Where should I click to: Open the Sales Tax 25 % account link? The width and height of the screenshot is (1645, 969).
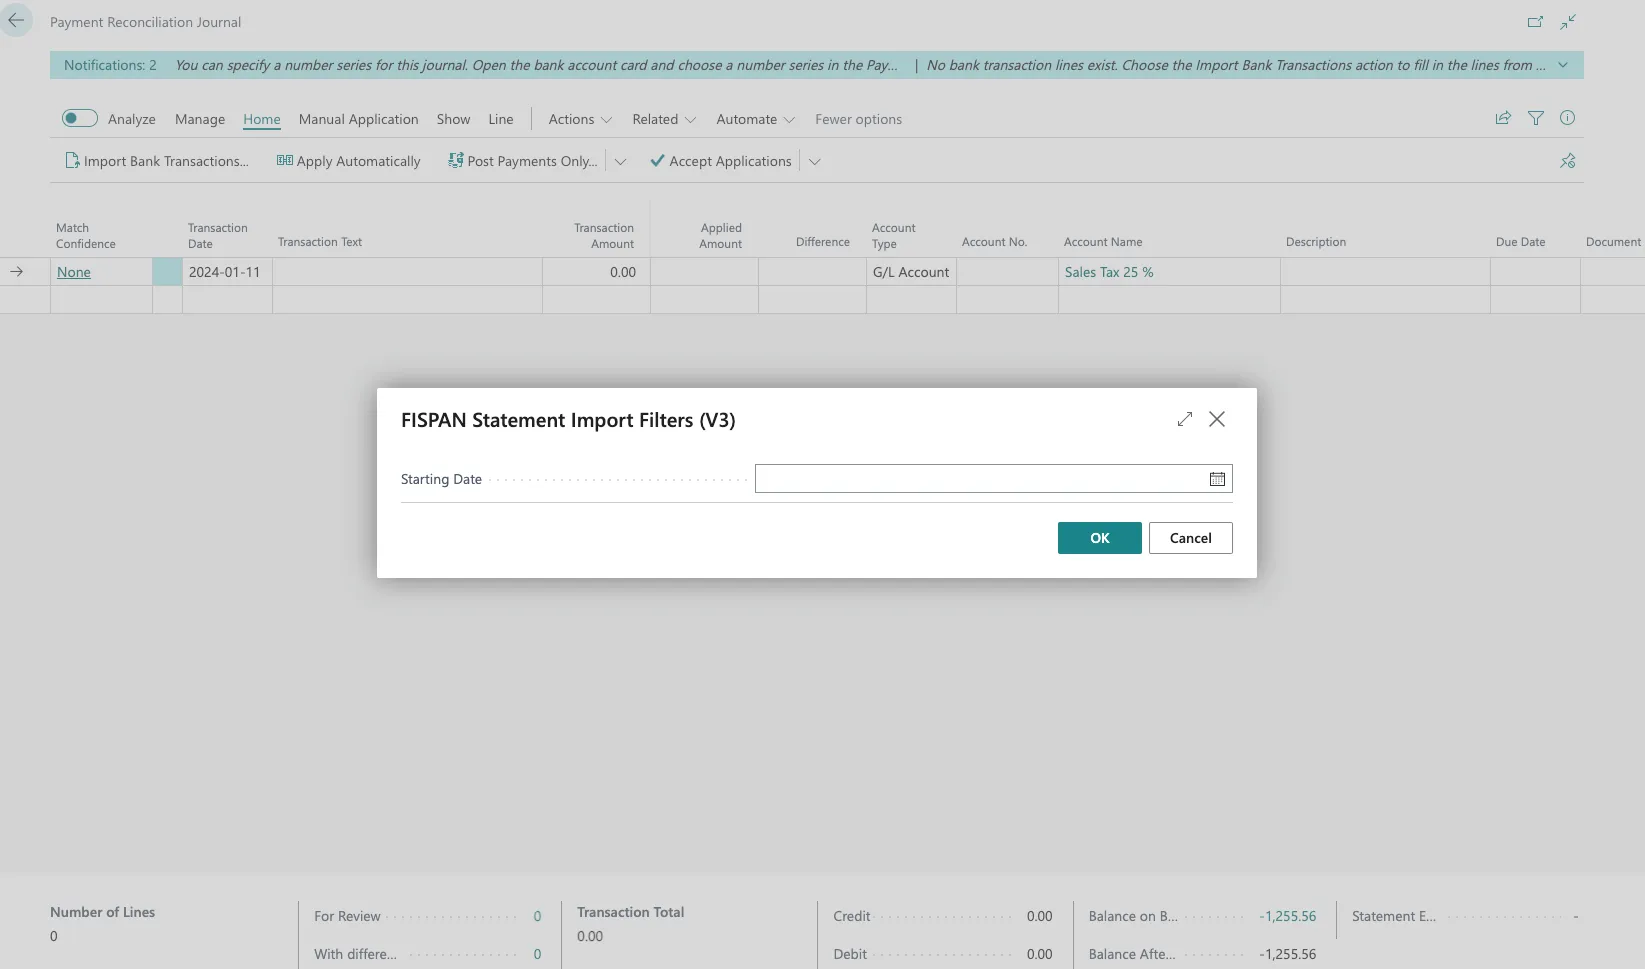pos(1109,272)
